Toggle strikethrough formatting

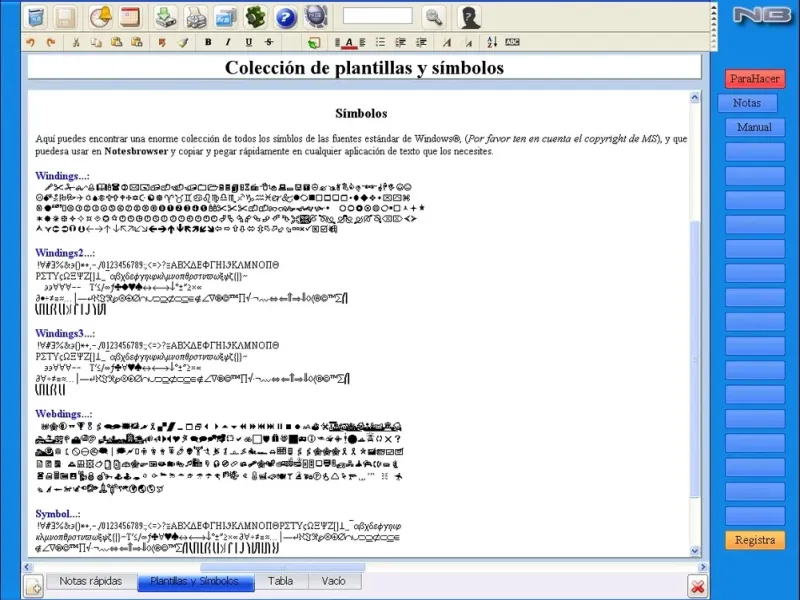coord(269,42)
